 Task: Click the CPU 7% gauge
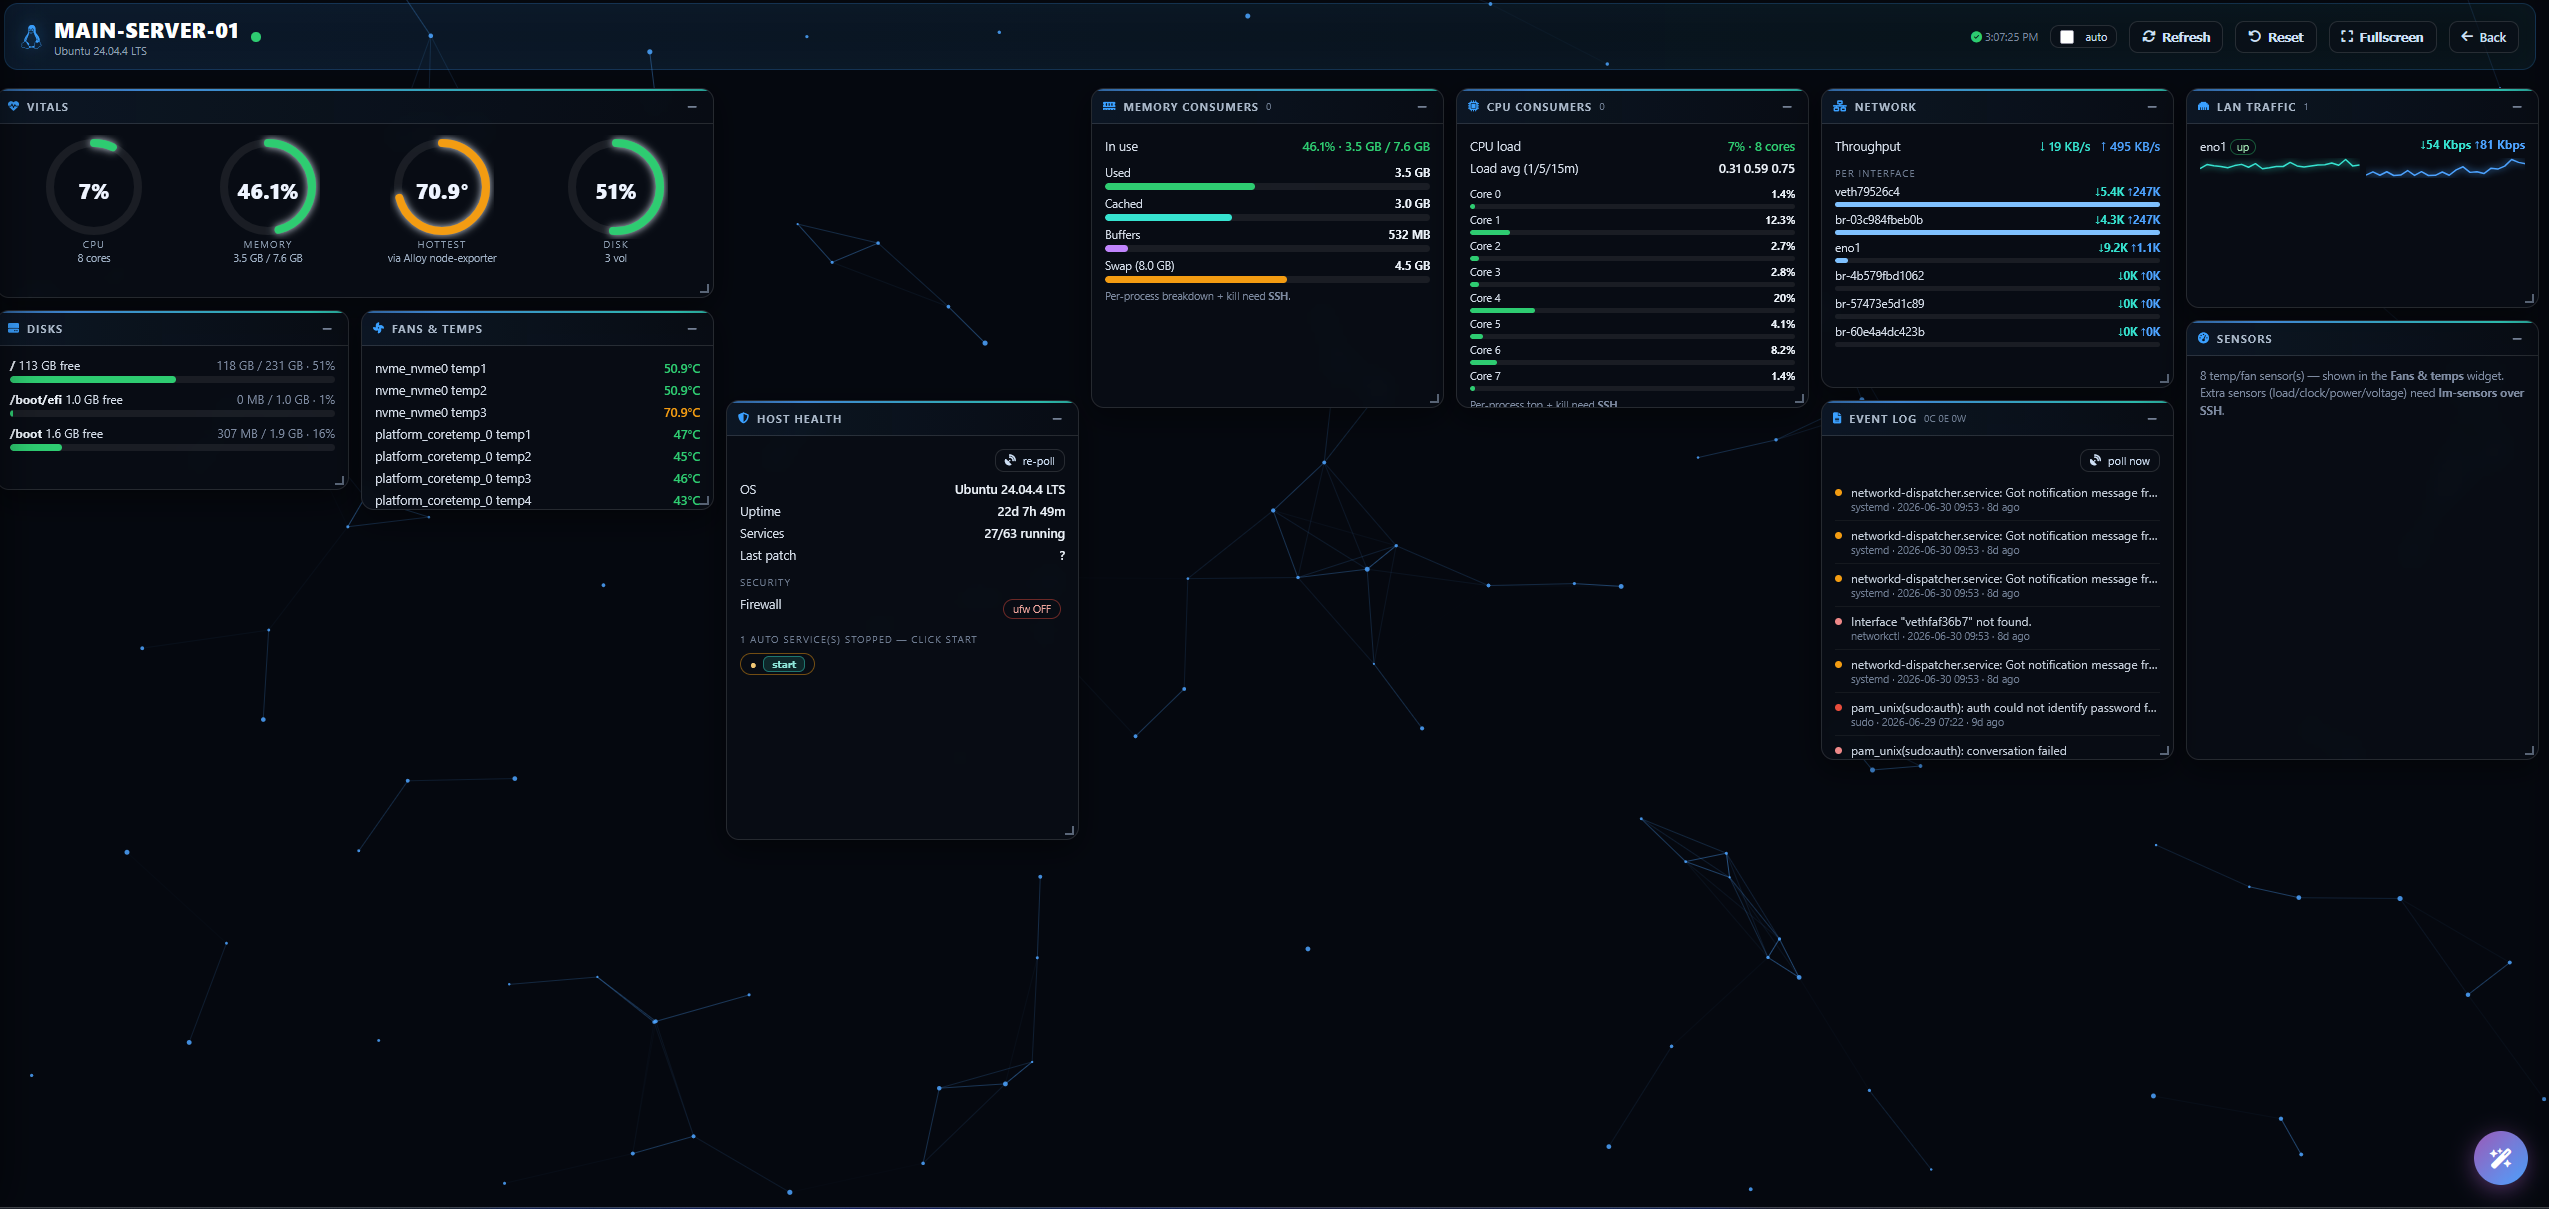point(94,188)
